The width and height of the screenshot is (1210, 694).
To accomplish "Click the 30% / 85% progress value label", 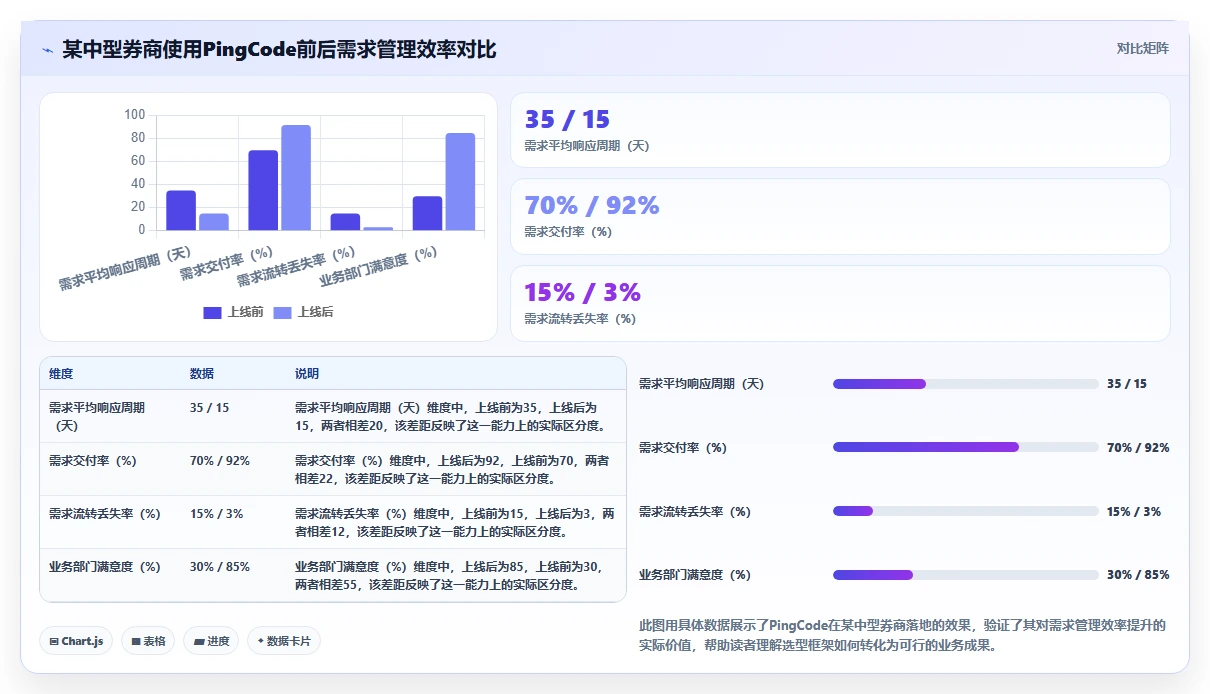I will pos(1138,575).
